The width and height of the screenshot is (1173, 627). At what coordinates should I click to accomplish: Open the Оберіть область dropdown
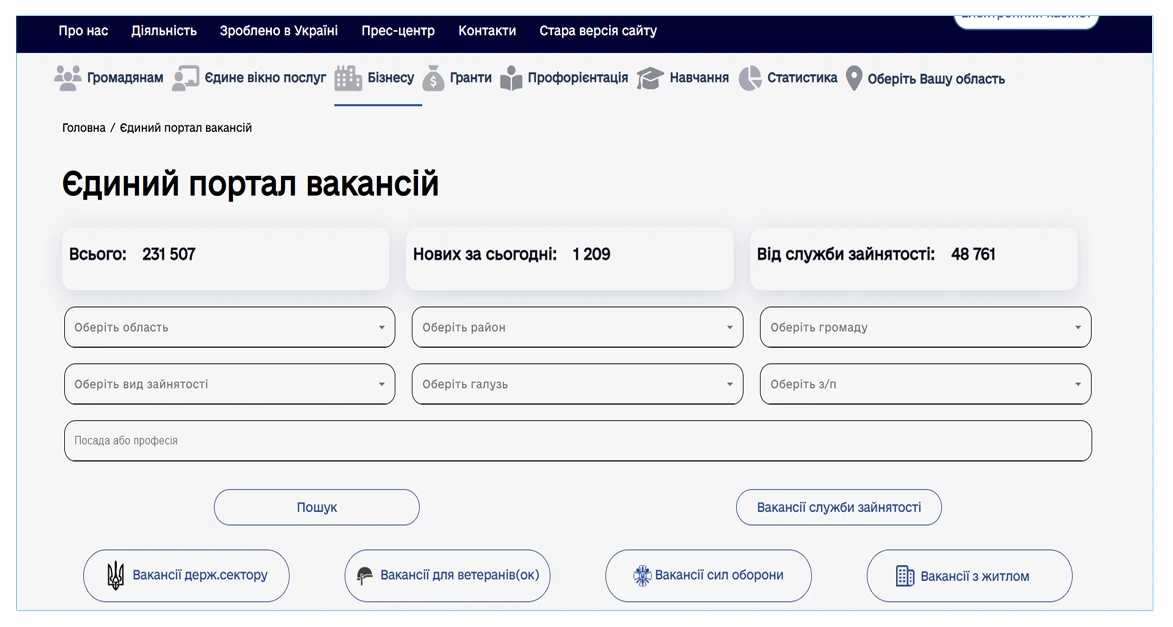tap(230, 327)
